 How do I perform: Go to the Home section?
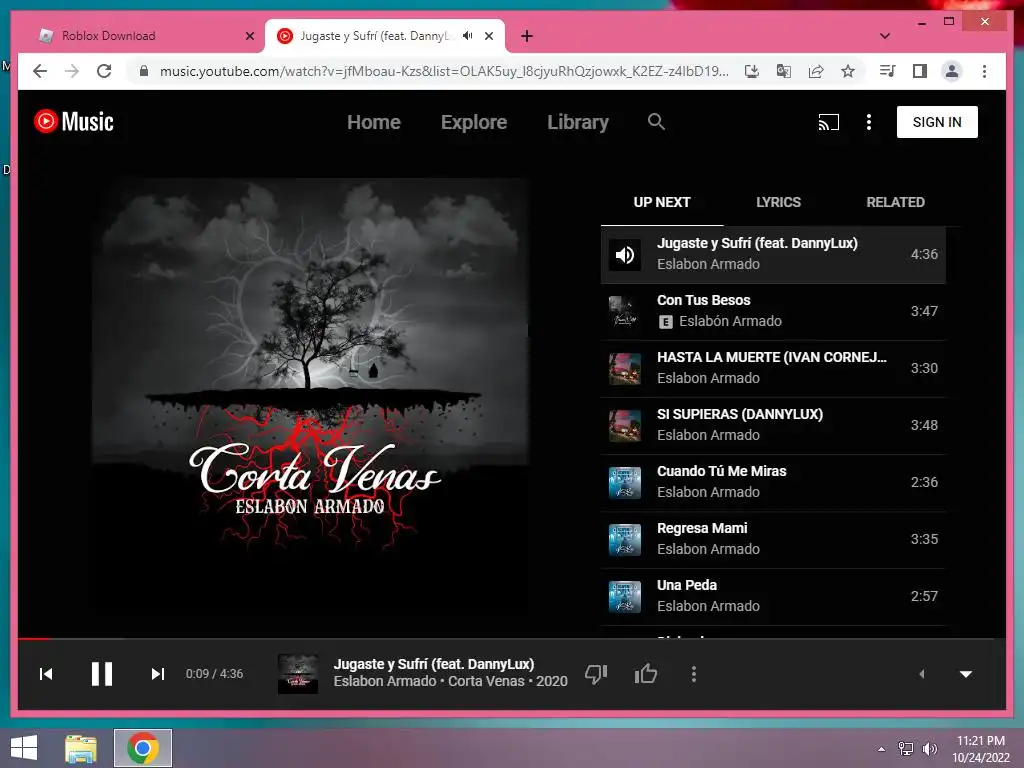pos(374,122)
